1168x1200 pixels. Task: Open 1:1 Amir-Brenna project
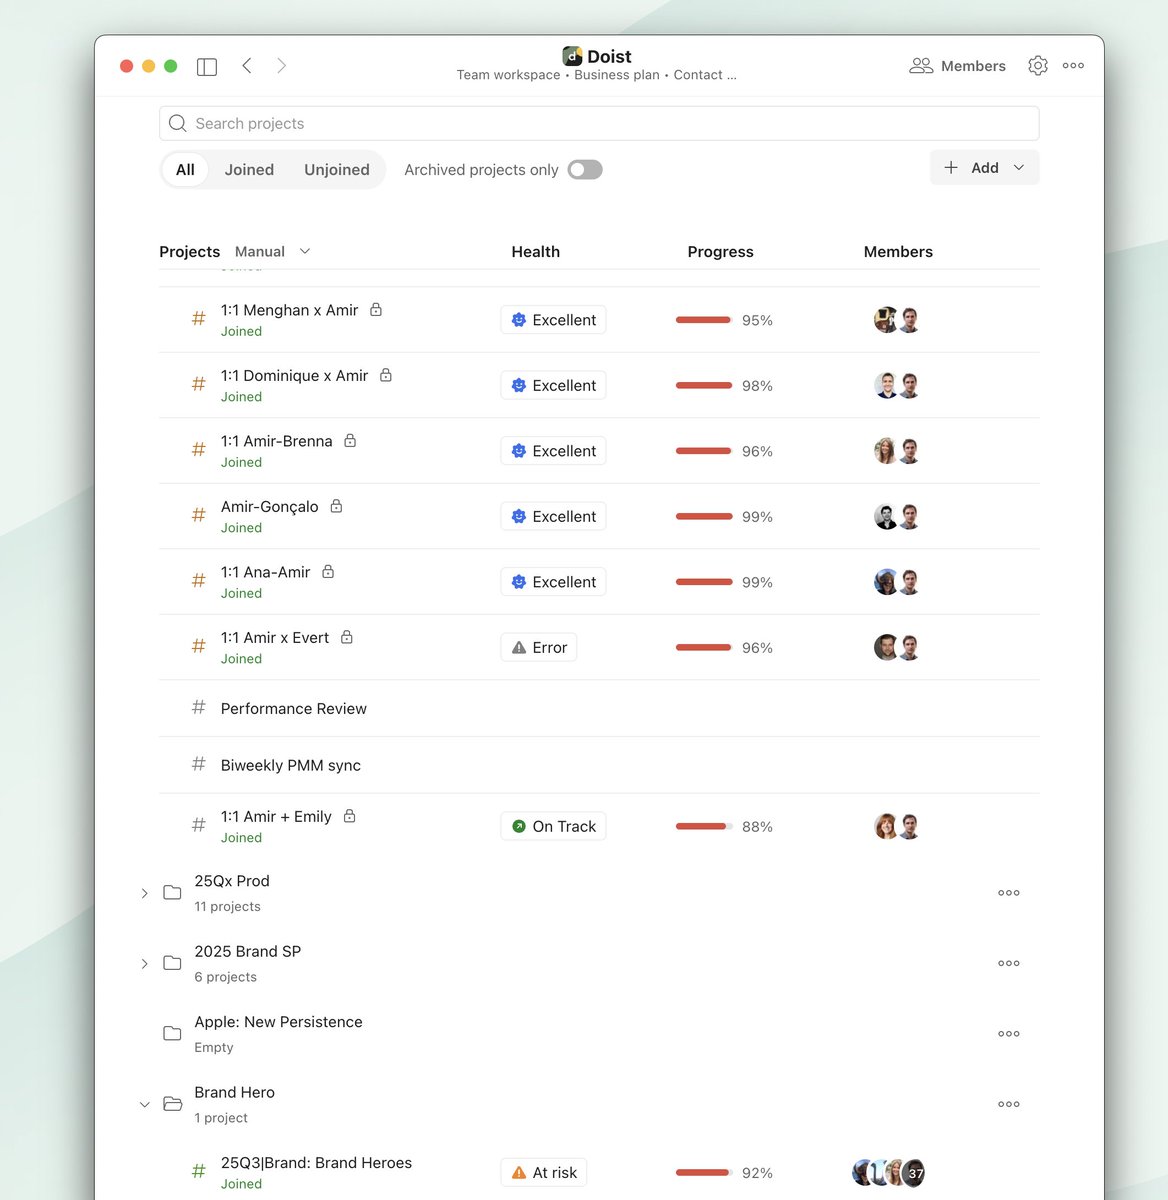click(x=276, y=441)
